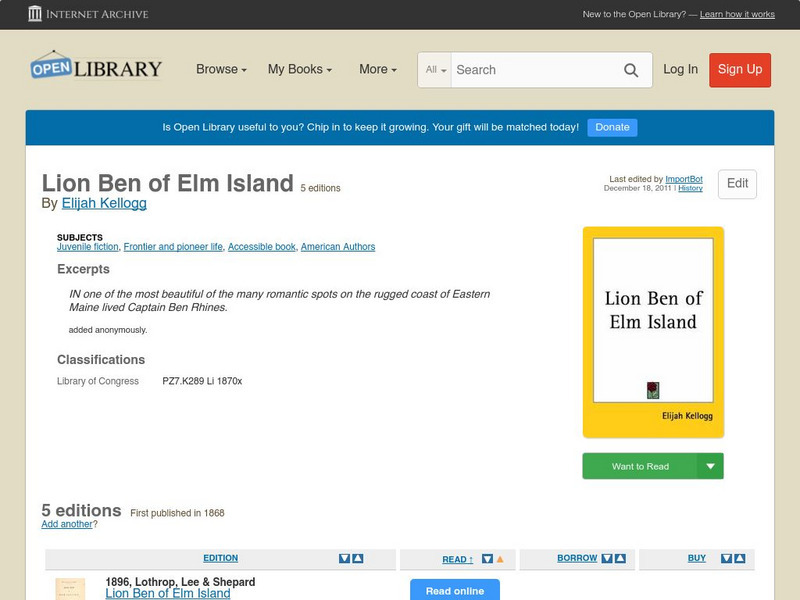800x600 pixels.
Task: Click the Edit button for this book
Action: tap(736, 184)
